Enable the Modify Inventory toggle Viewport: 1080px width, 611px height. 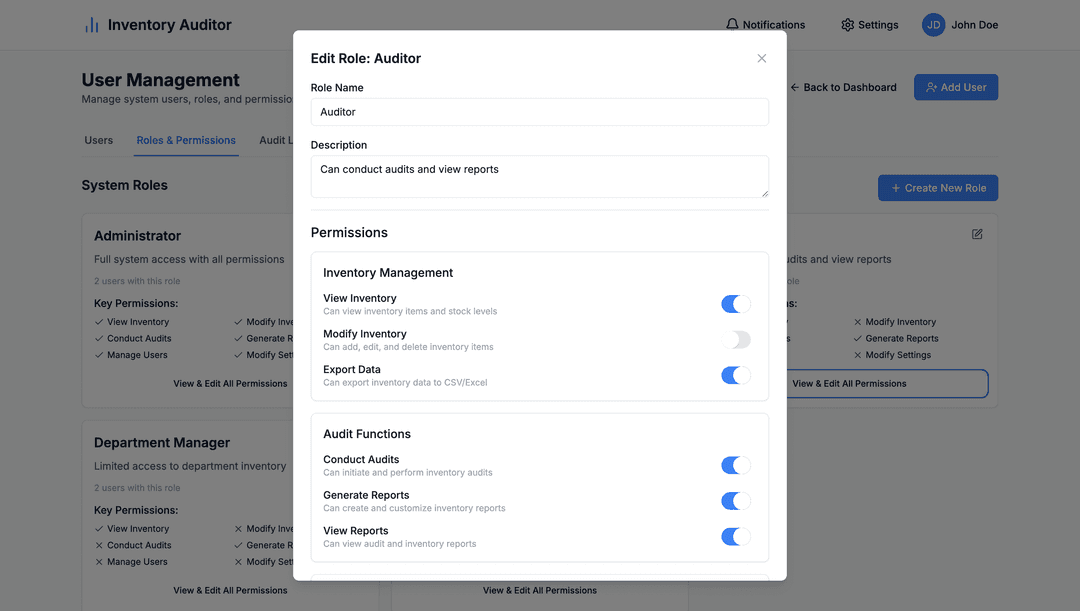coord(736,339)
